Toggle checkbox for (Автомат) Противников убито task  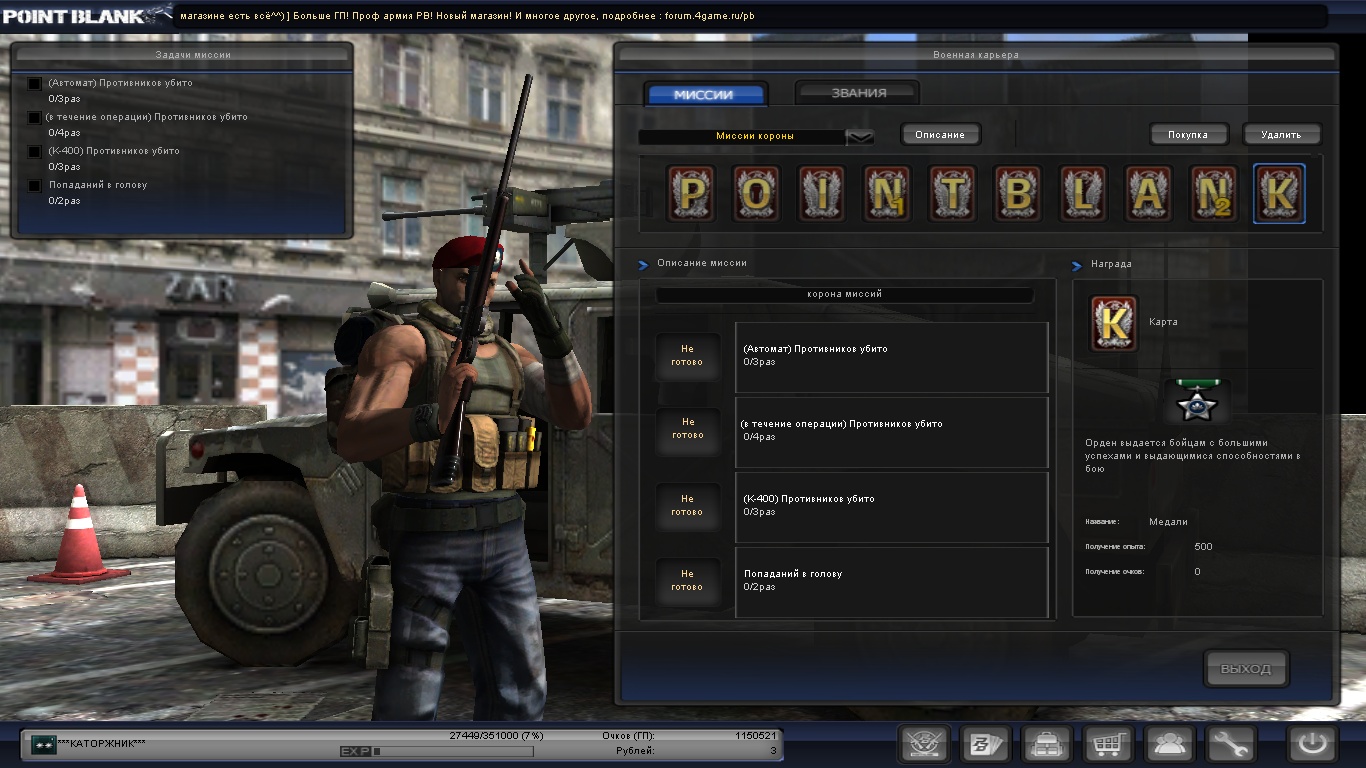click(35, 84)
